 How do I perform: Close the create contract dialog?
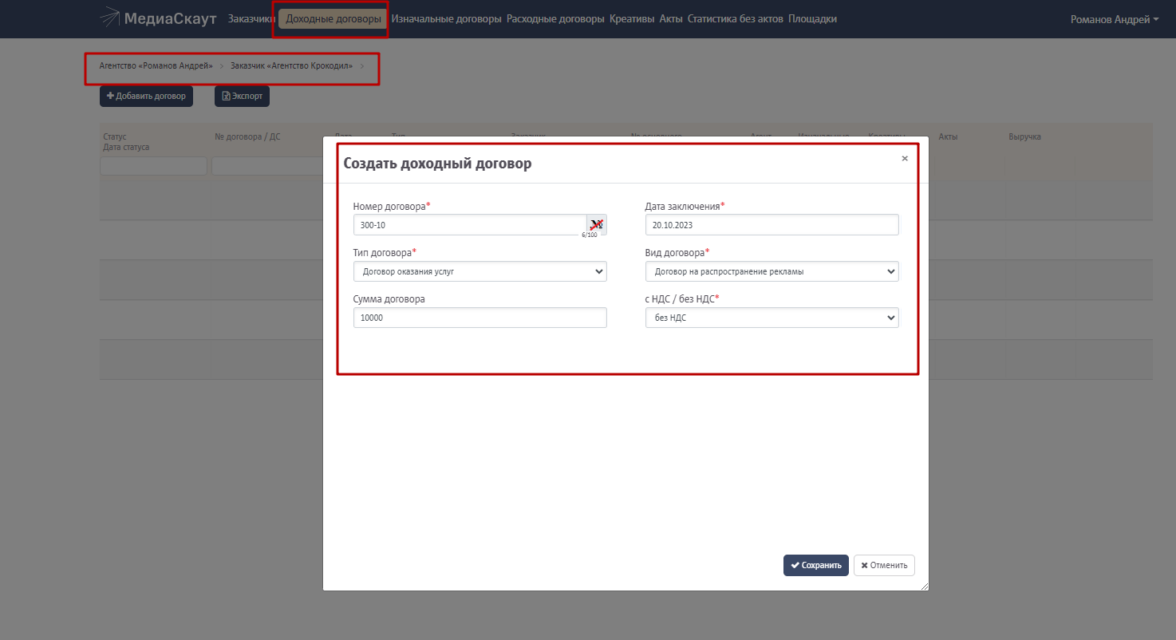tap(904, 158)
